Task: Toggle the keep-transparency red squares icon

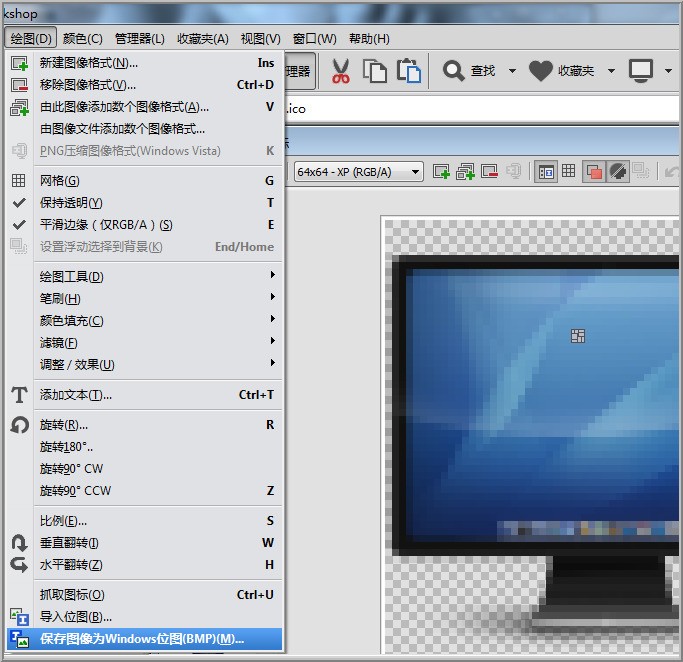Action: [594, 172]
